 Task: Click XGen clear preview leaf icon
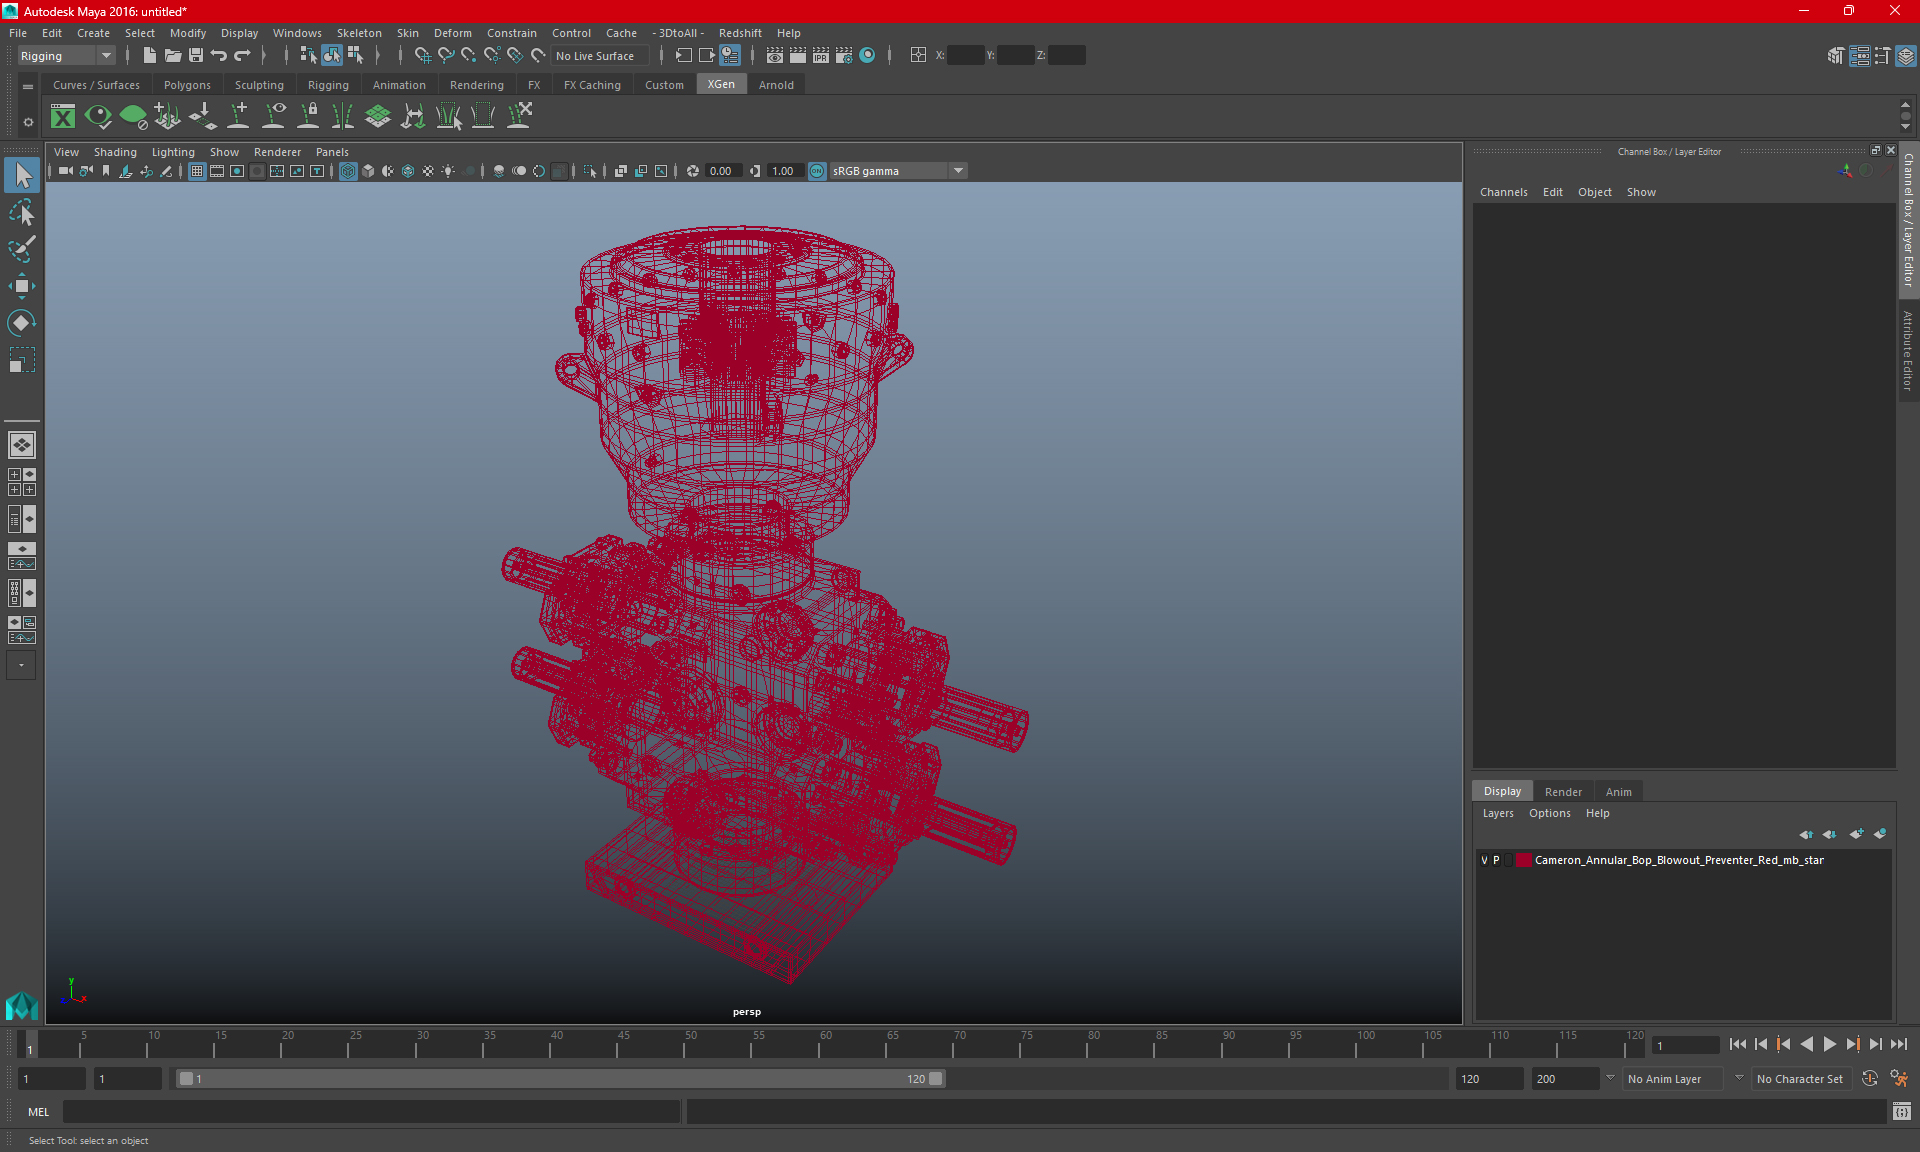(133, 117)
